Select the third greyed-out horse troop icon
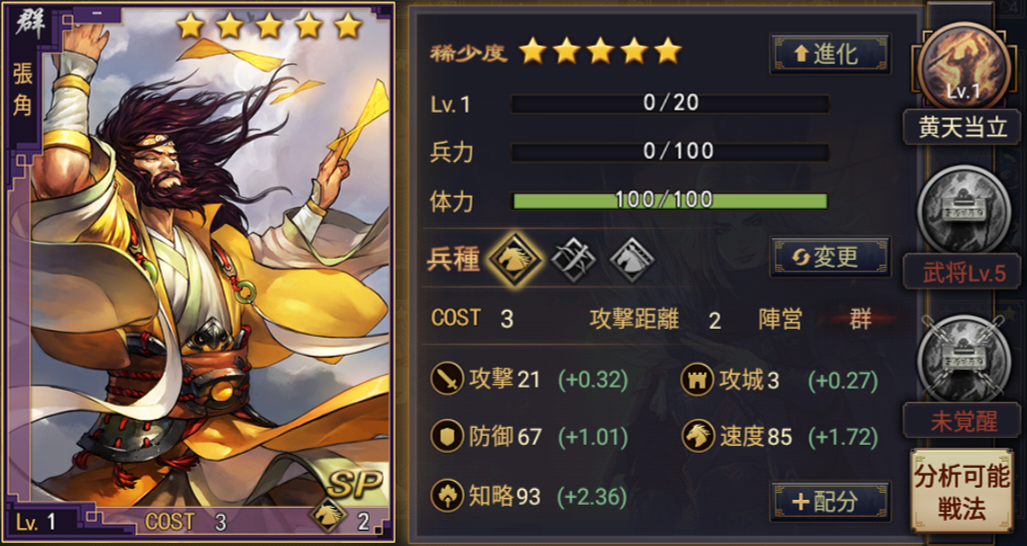Viewport: 1027px width, 546px height. [x=632, y=260]
